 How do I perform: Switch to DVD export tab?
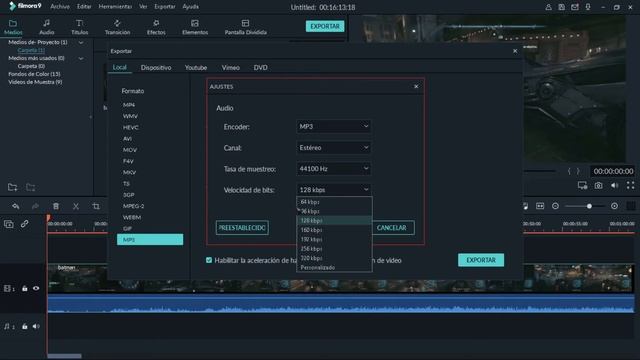pyautogui.click(x=260, y=68)
